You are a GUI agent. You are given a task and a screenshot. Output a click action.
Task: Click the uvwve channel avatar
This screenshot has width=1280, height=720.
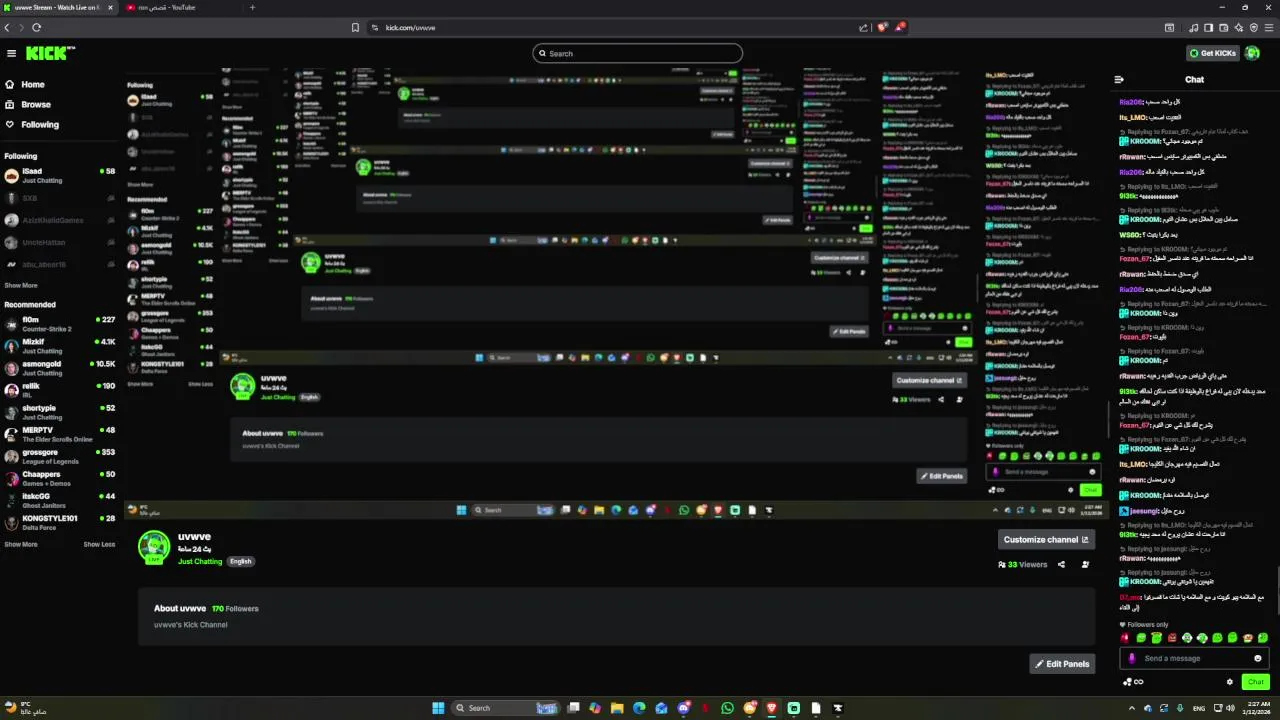pyautogui.click(x=154, y=547)
